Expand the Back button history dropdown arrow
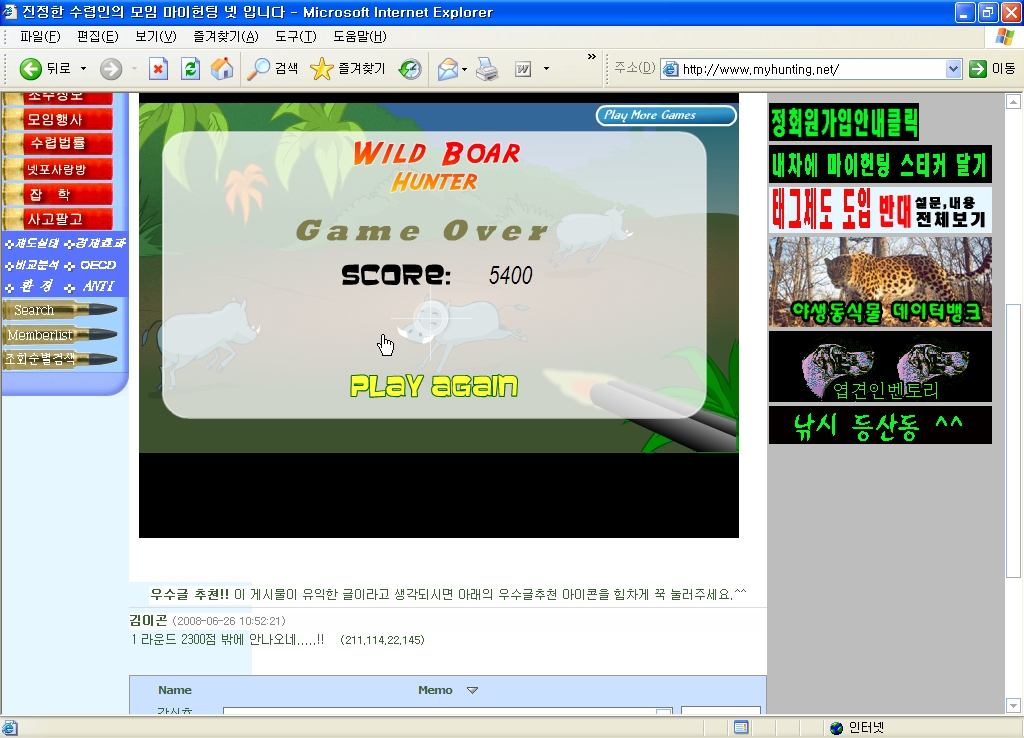1024x738 pixels. click(x=83, y=69)
